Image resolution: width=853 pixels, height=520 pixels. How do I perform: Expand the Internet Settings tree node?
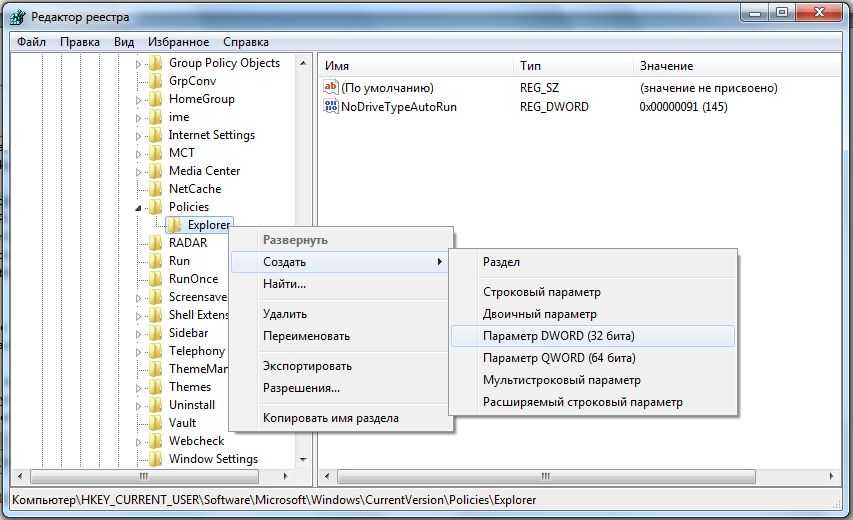click(139, 135)
